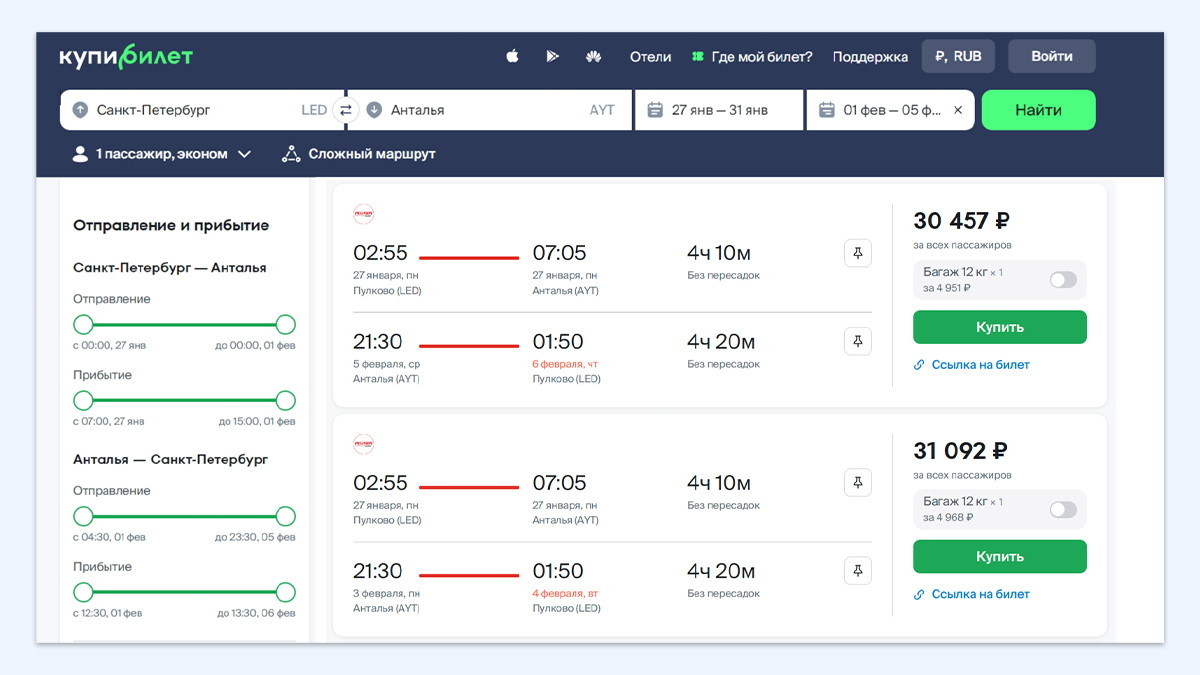Screen dimensions: 1200x675
Task: Pin the 5 February return flight
Action: pos(857,342)
